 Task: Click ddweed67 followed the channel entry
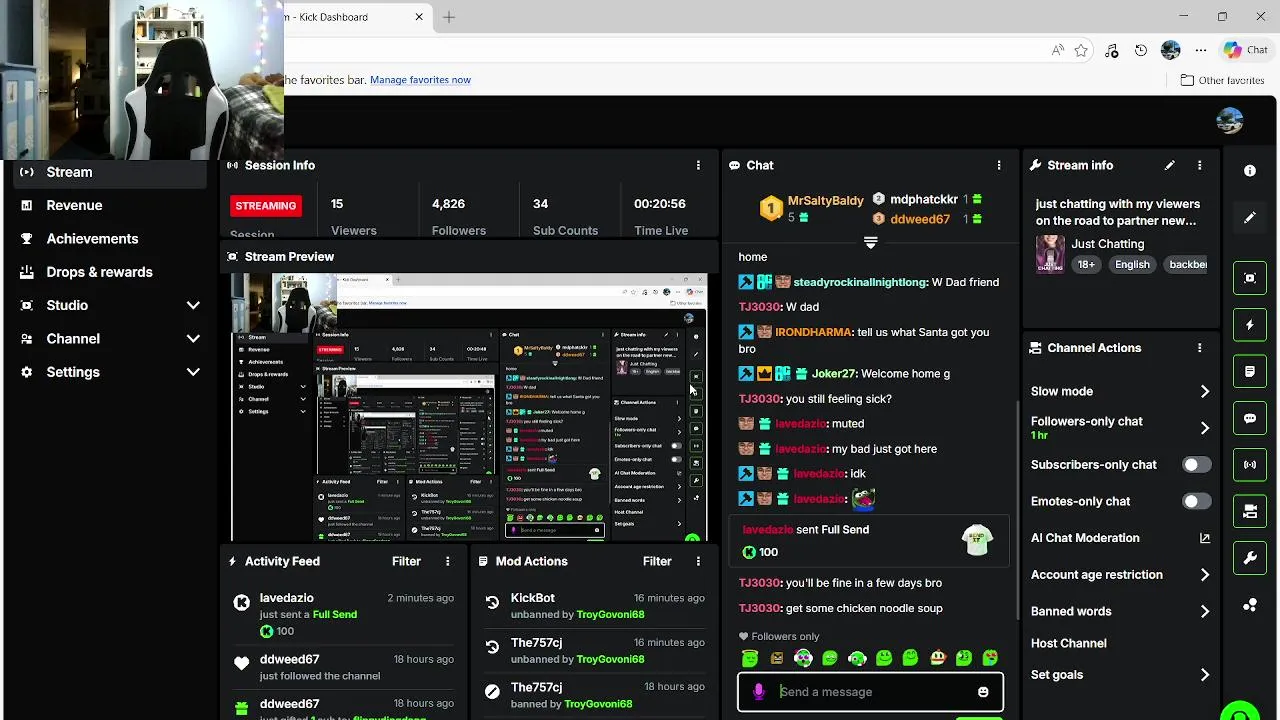pyautogui.click(x=345, y=667)
